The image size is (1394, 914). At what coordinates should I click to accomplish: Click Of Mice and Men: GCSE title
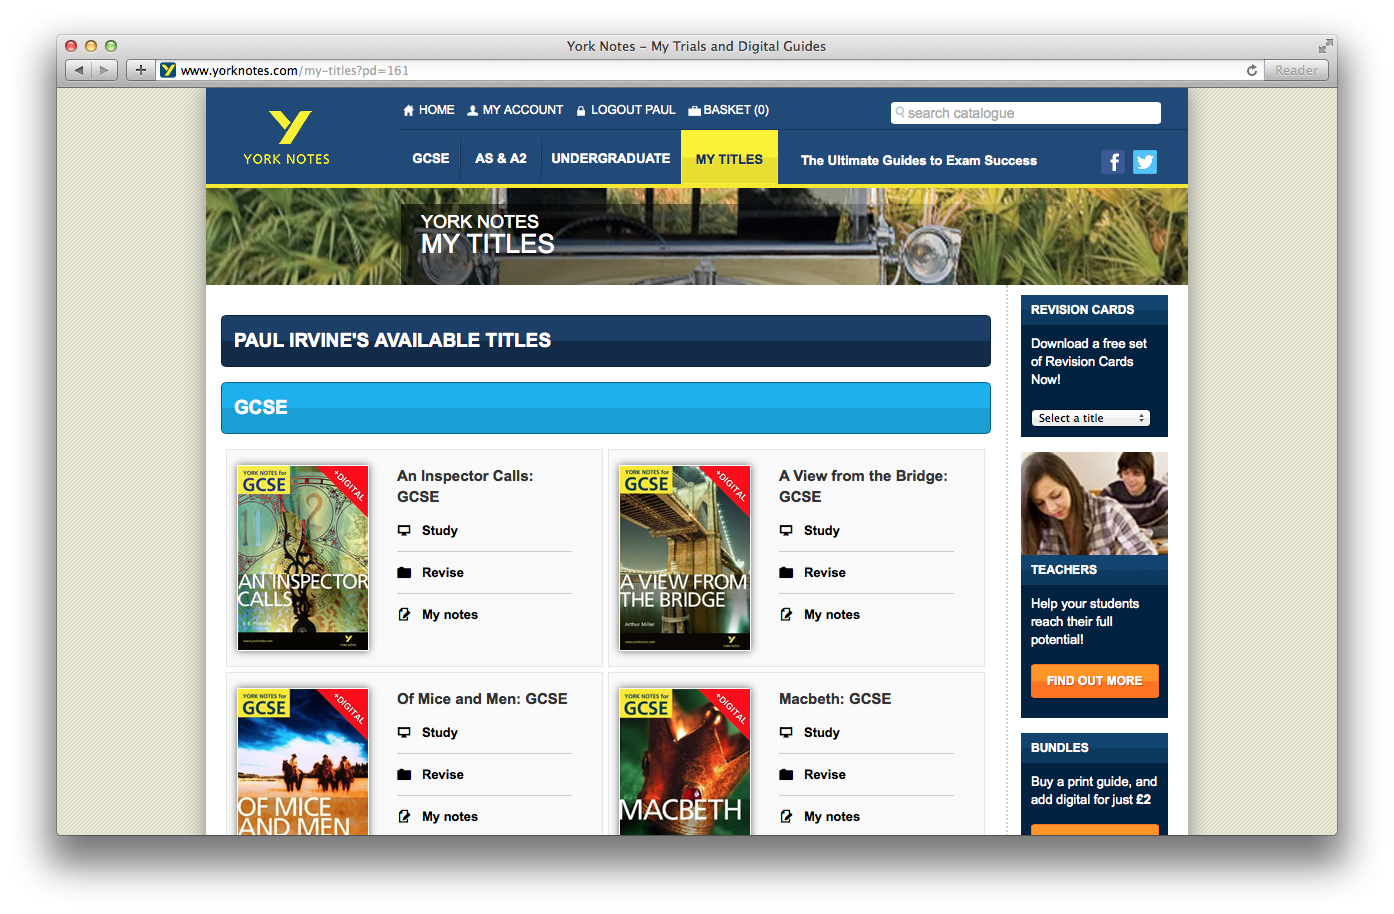coord(482,699)
